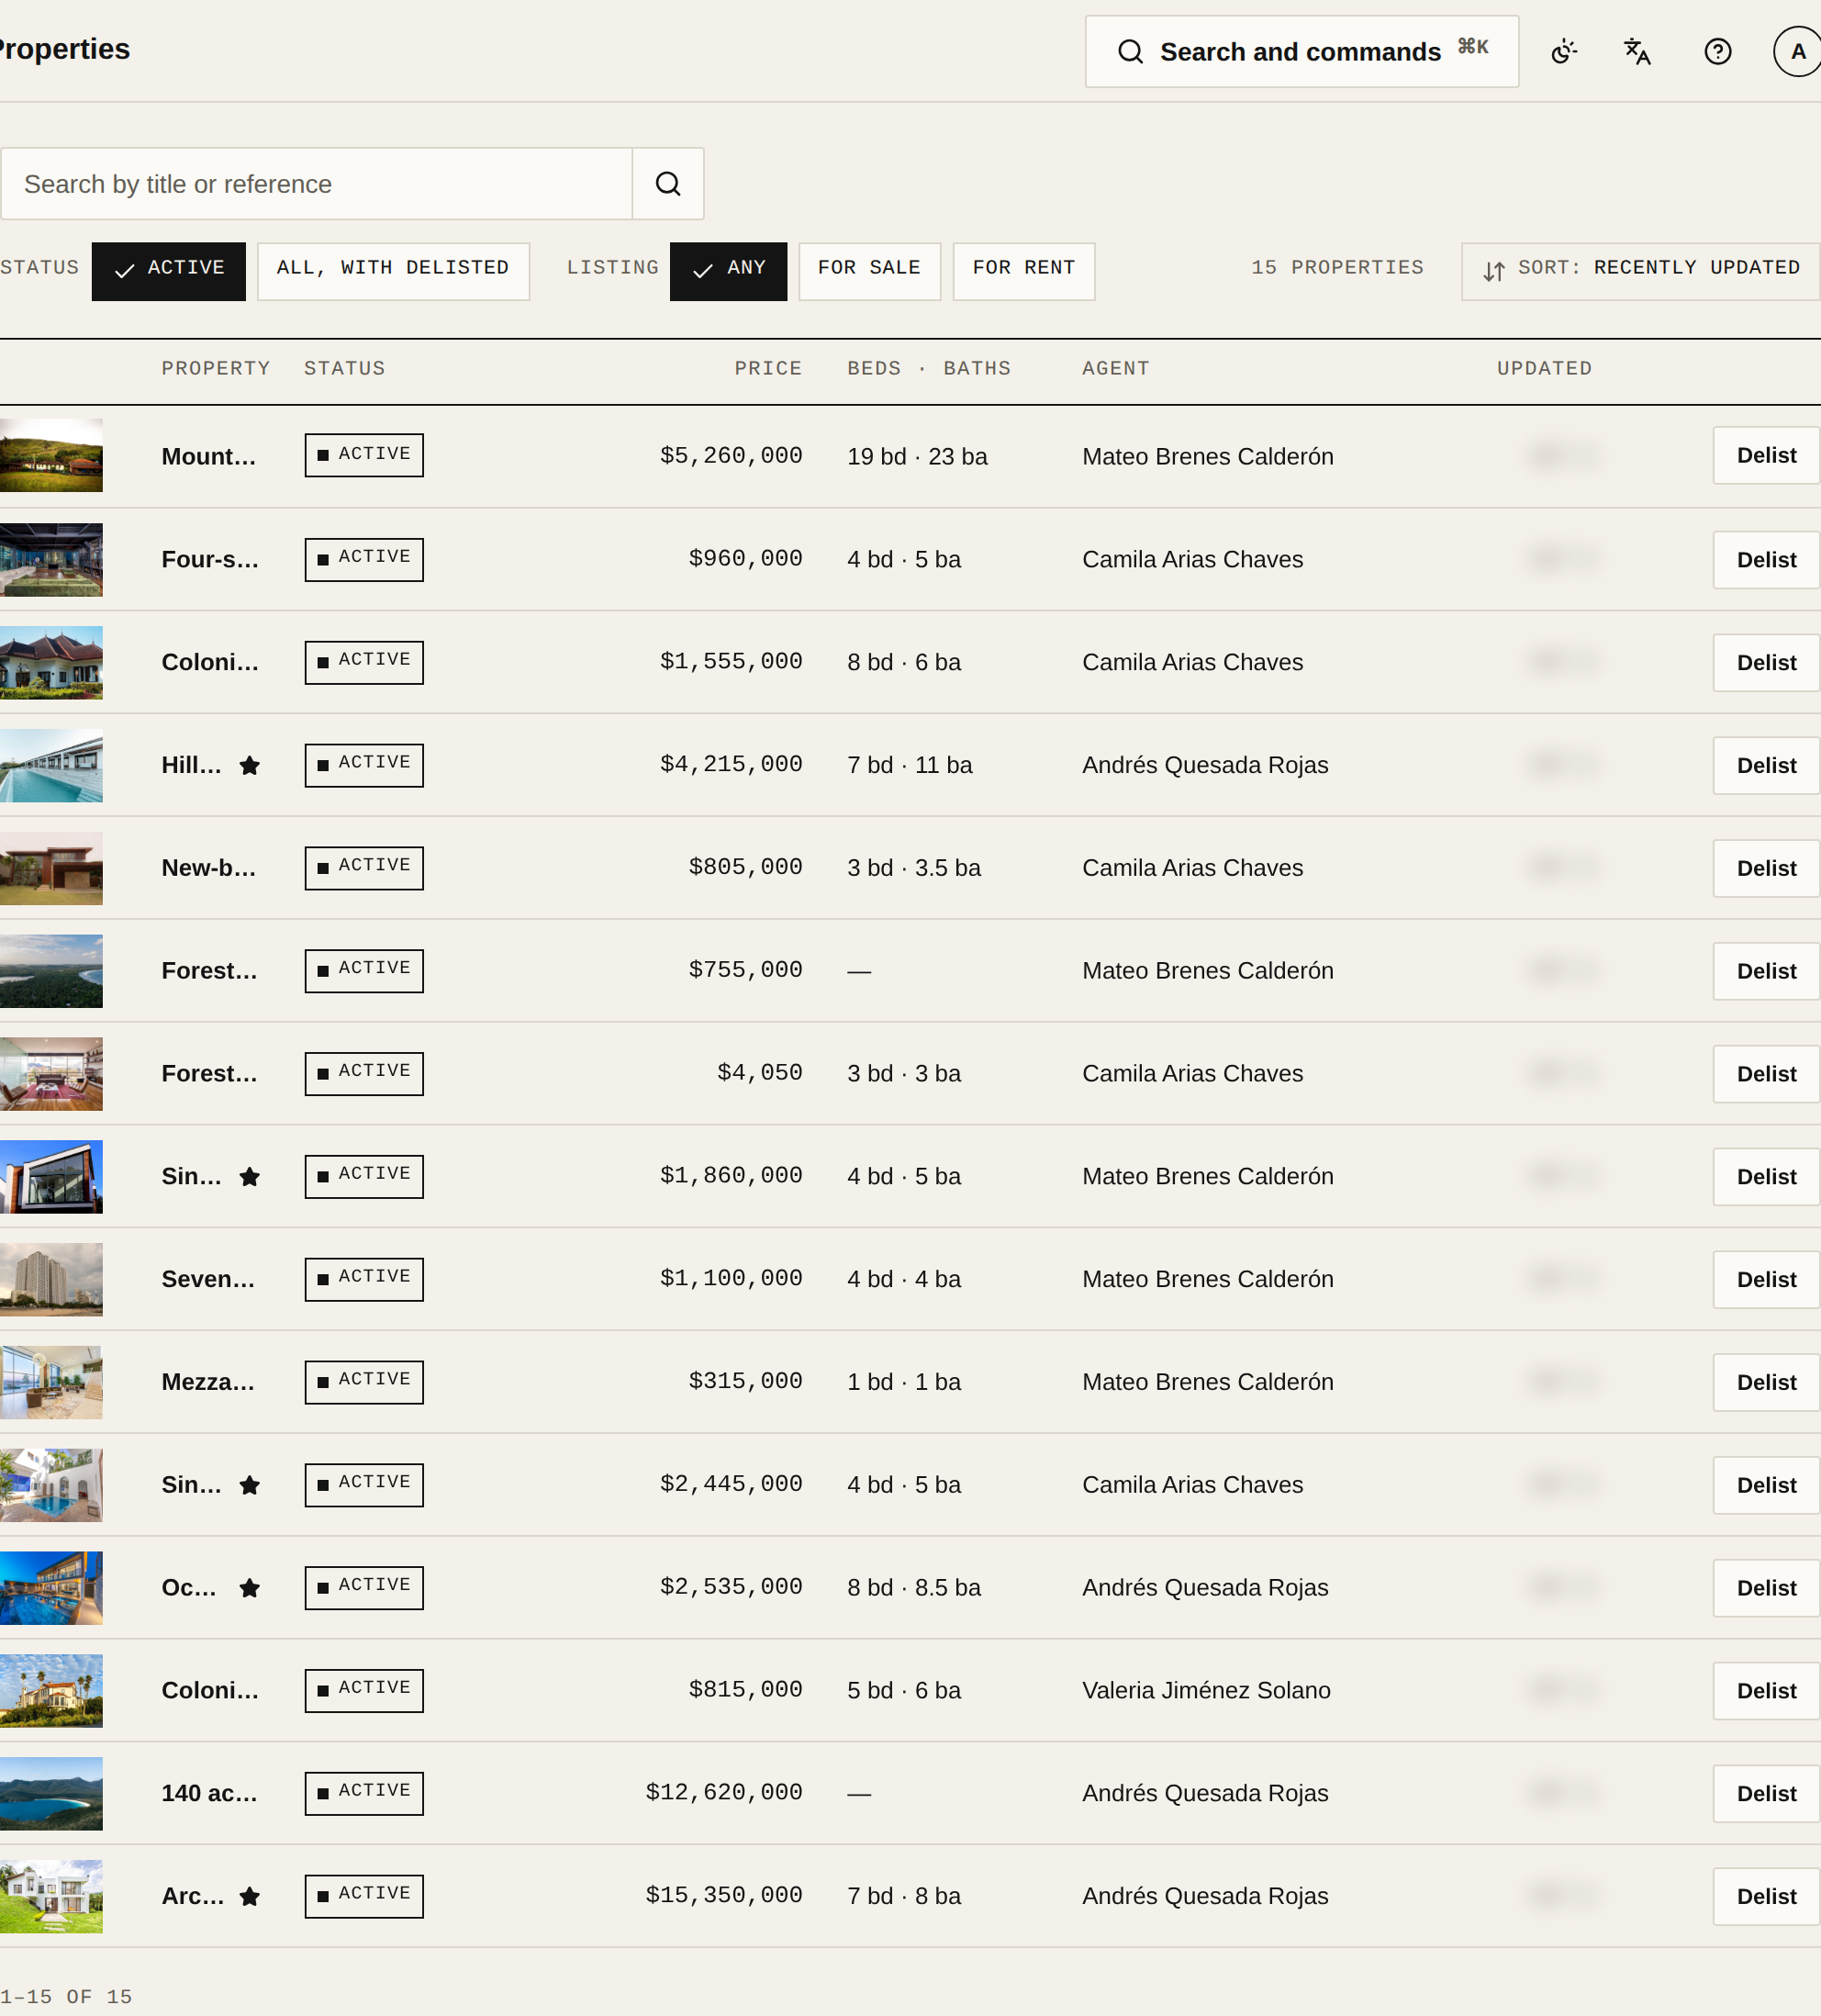
Task: Delist the Mount… property
Action: pos(1766,456)
